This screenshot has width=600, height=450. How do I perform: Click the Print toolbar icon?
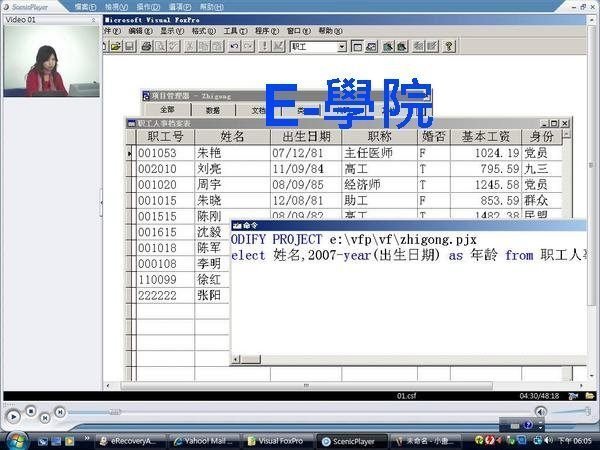(x=147, y=46)
